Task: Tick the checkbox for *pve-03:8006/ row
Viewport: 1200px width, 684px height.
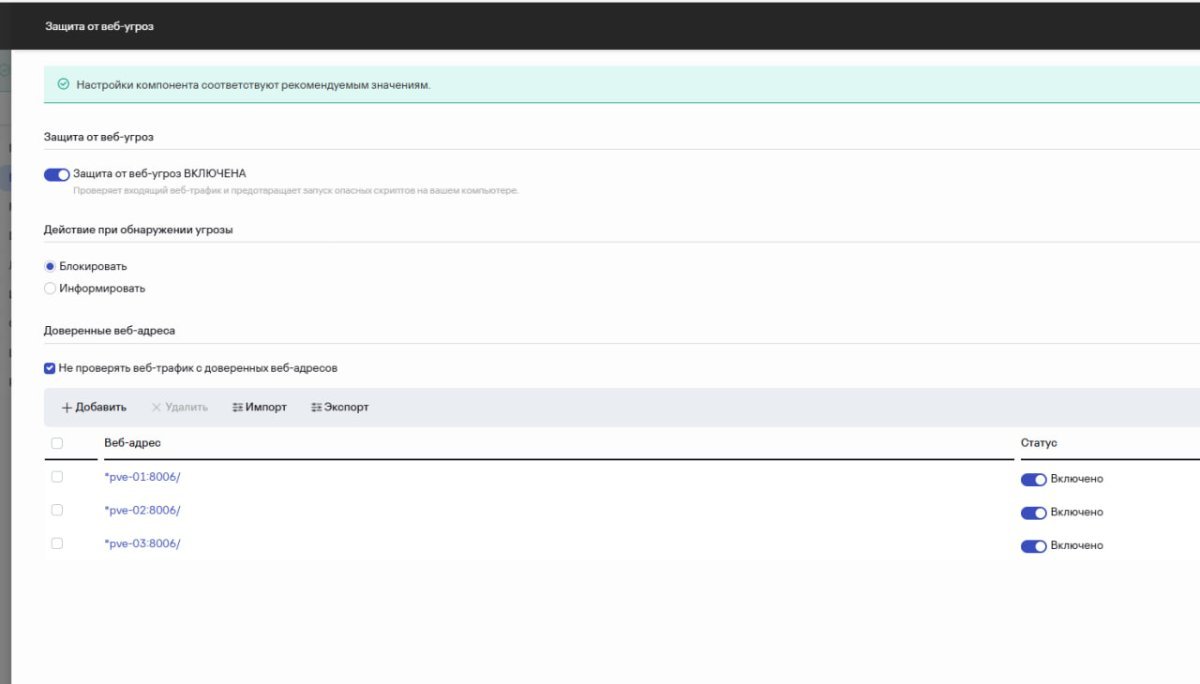Action: click(57, 543)
